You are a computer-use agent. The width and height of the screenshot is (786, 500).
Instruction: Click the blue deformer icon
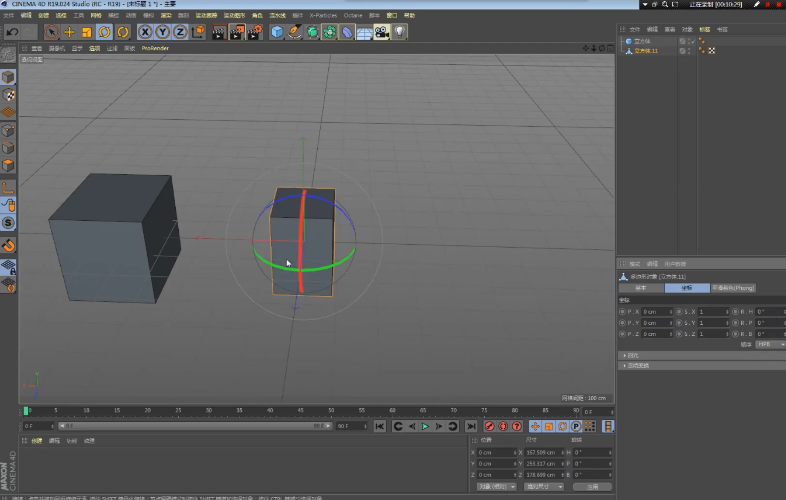click(347, 32)
